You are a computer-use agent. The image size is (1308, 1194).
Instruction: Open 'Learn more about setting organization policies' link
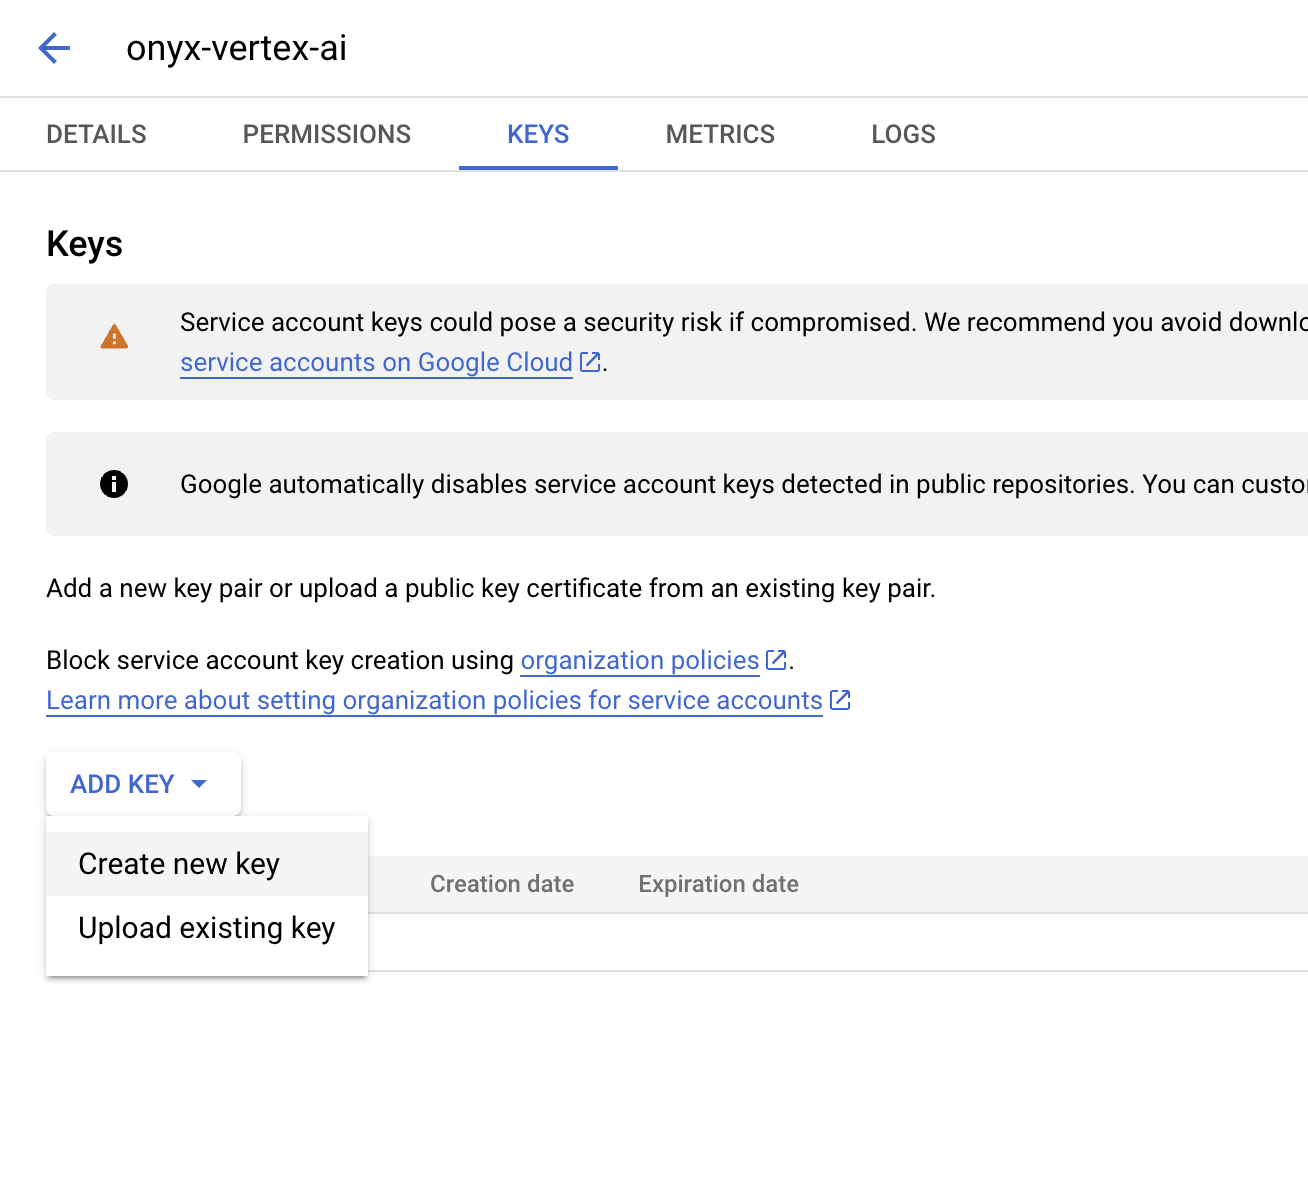434,700
